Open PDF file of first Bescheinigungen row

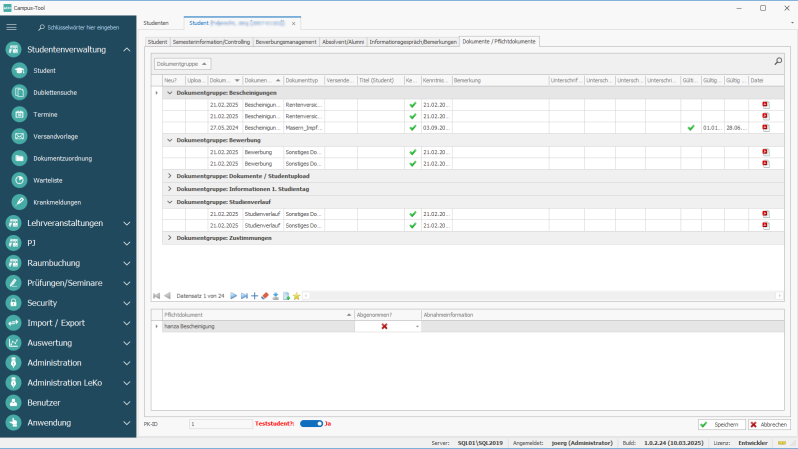tap(765, 105)
